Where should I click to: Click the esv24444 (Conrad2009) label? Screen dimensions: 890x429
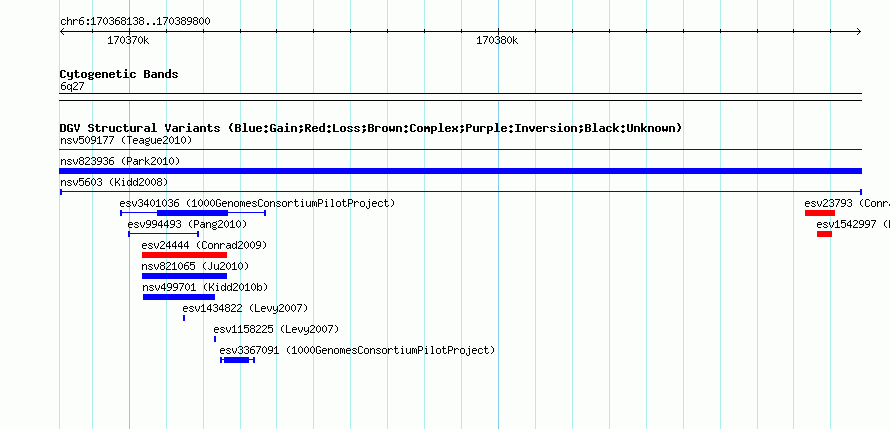(x=204, y=245)
